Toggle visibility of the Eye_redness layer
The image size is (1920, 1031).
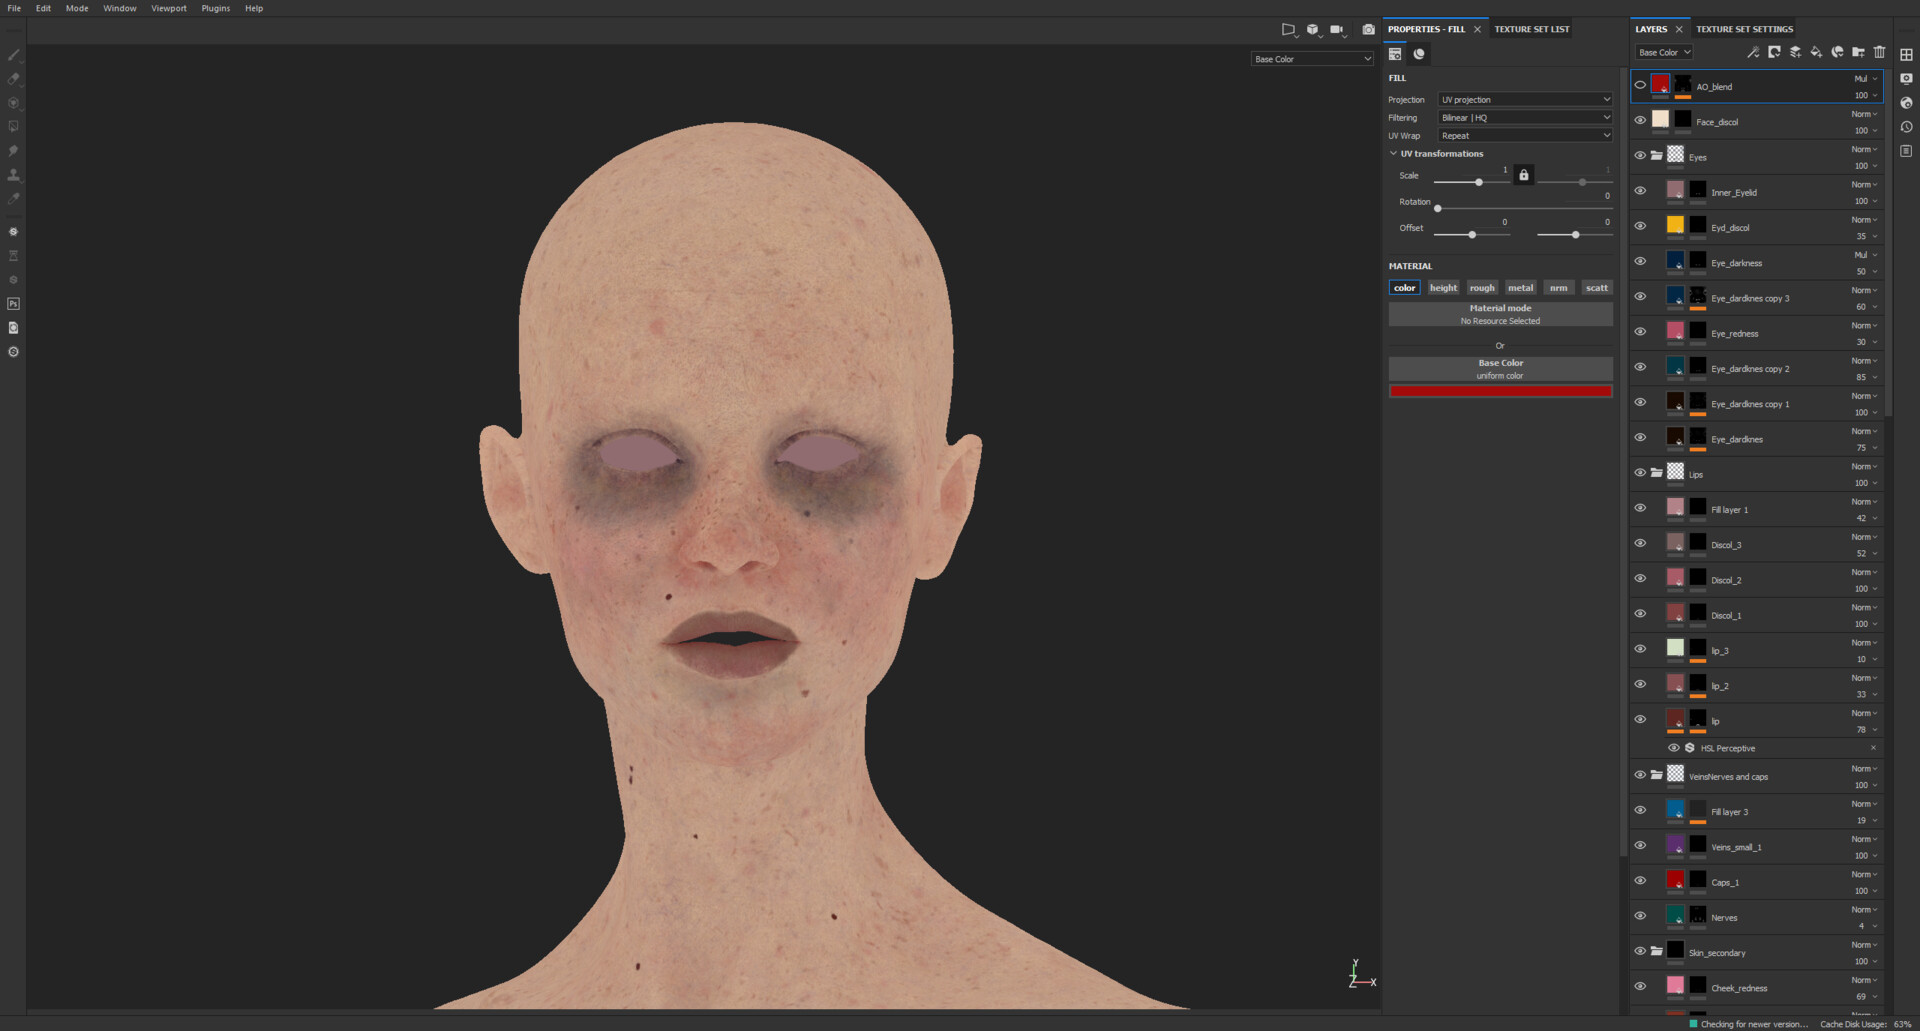coord(1640,331)
